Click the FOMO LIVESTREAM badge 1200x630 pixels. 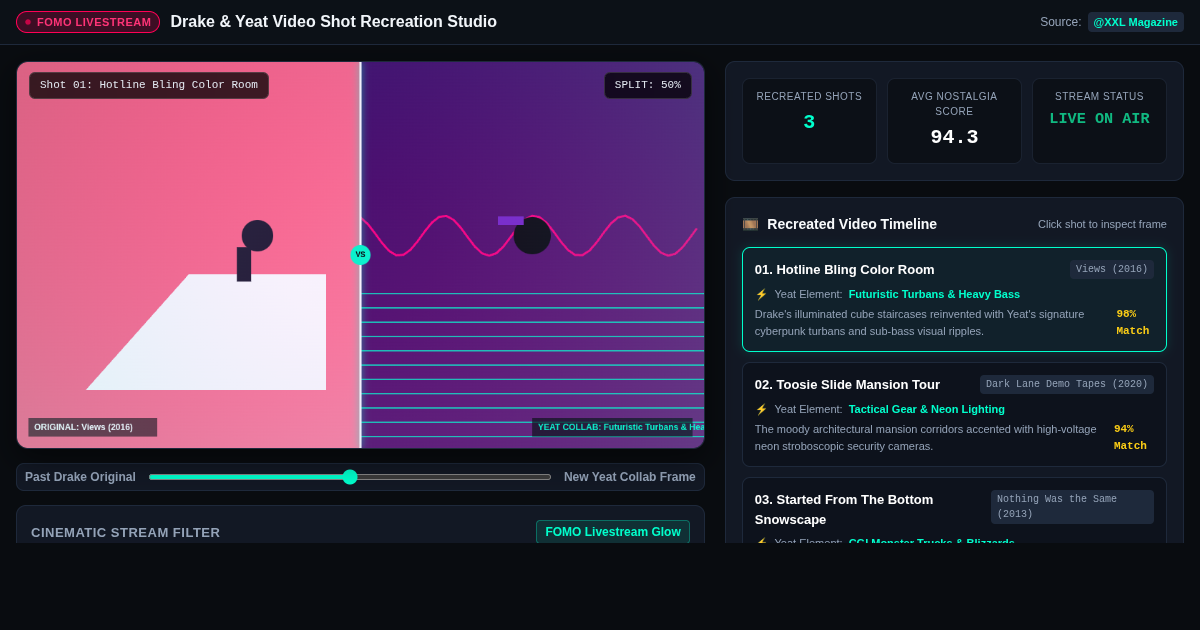point(88,22)
